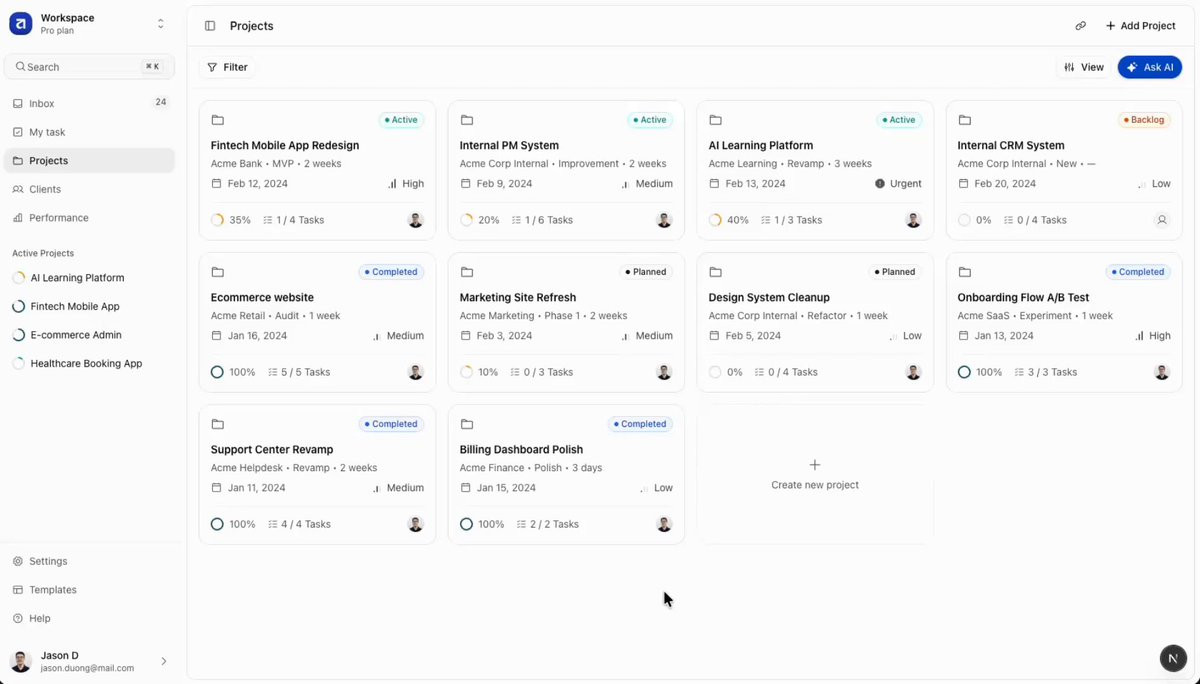Screen dimensions: 1200x684
Task: Click the Ask AI button
Action: [x=1150, y=67]
